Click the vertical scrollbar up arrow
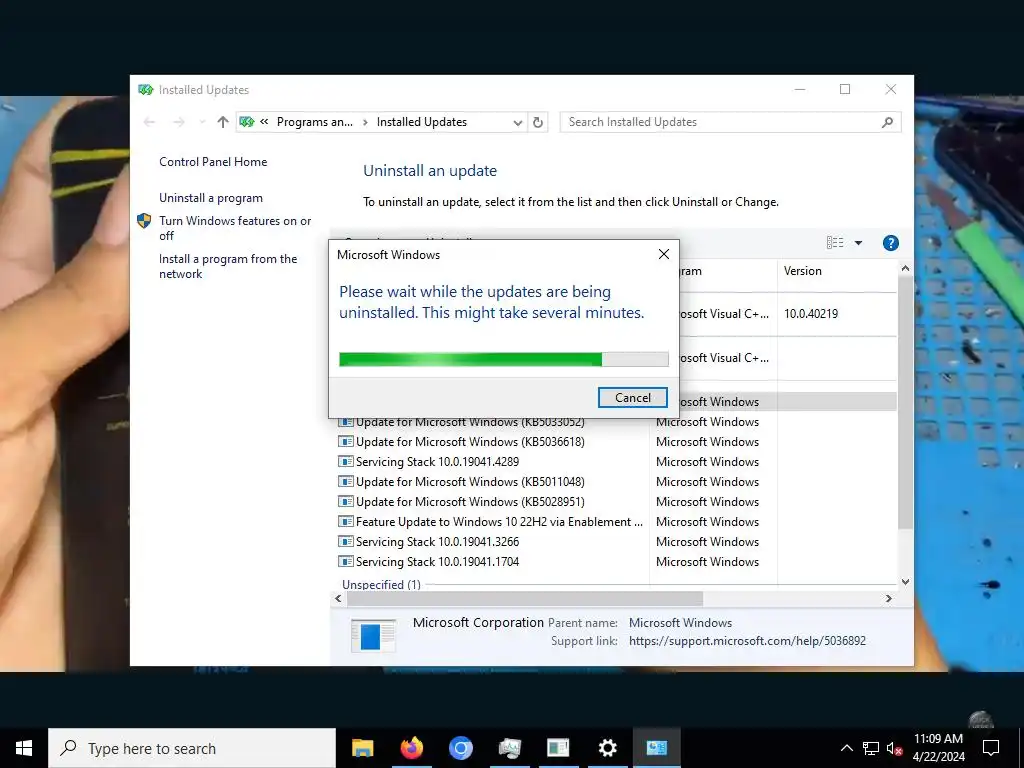This screenshot has height=768, width=1024. pyautogui.click(x=905, y=268)
